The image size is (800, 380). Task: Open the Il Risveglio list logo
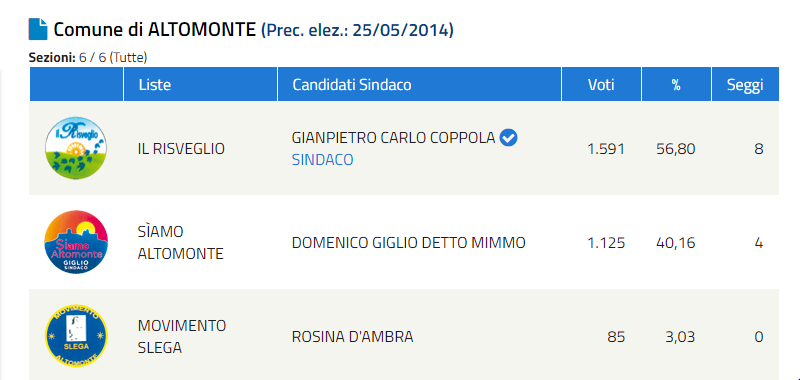[76, 148]
